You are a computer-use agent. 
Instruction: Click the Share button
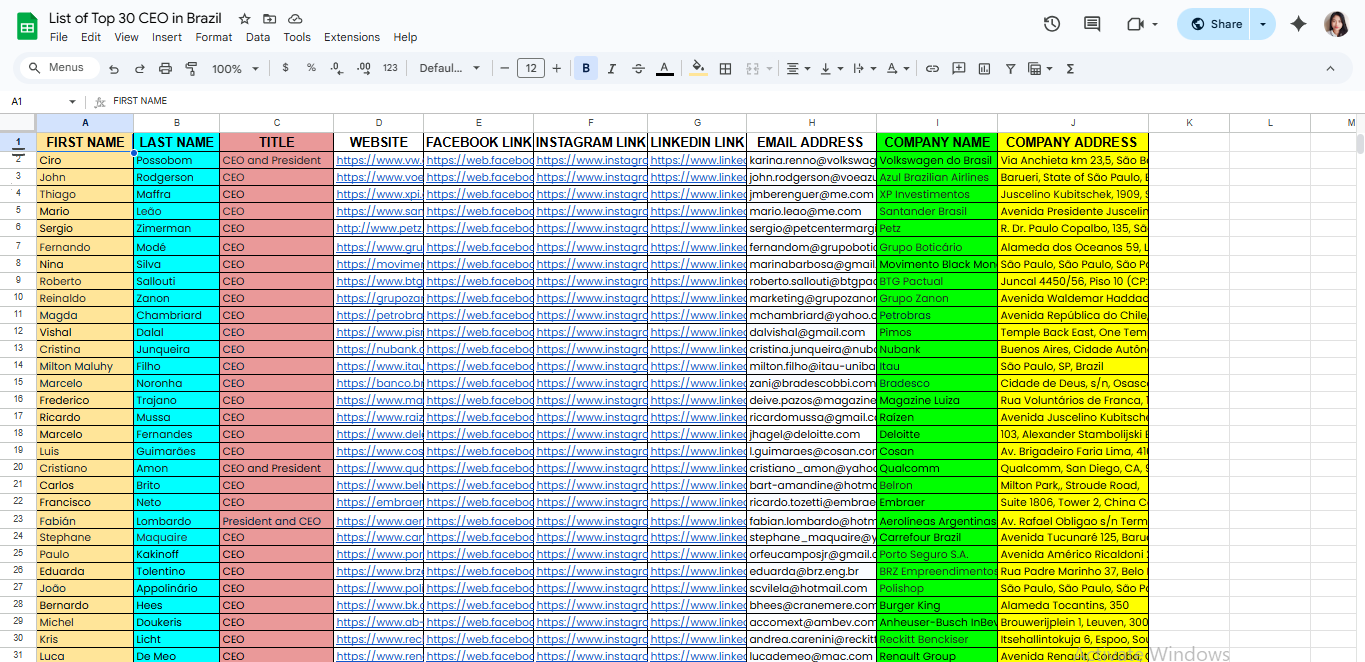(x=1216, y=24)
